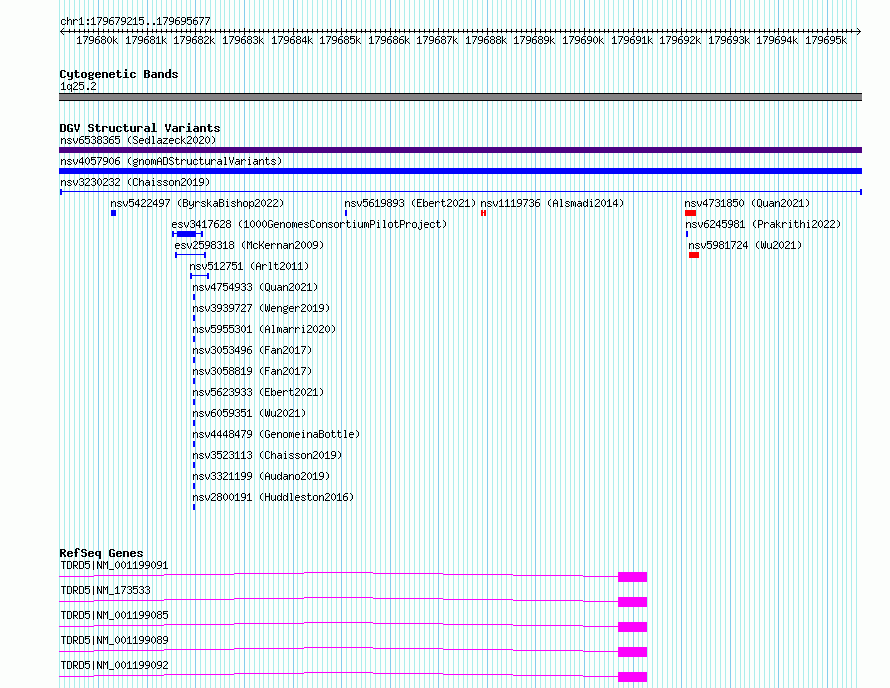Select magenta exon of TDRD5|NM_001199089

click(x=632, y=652)
